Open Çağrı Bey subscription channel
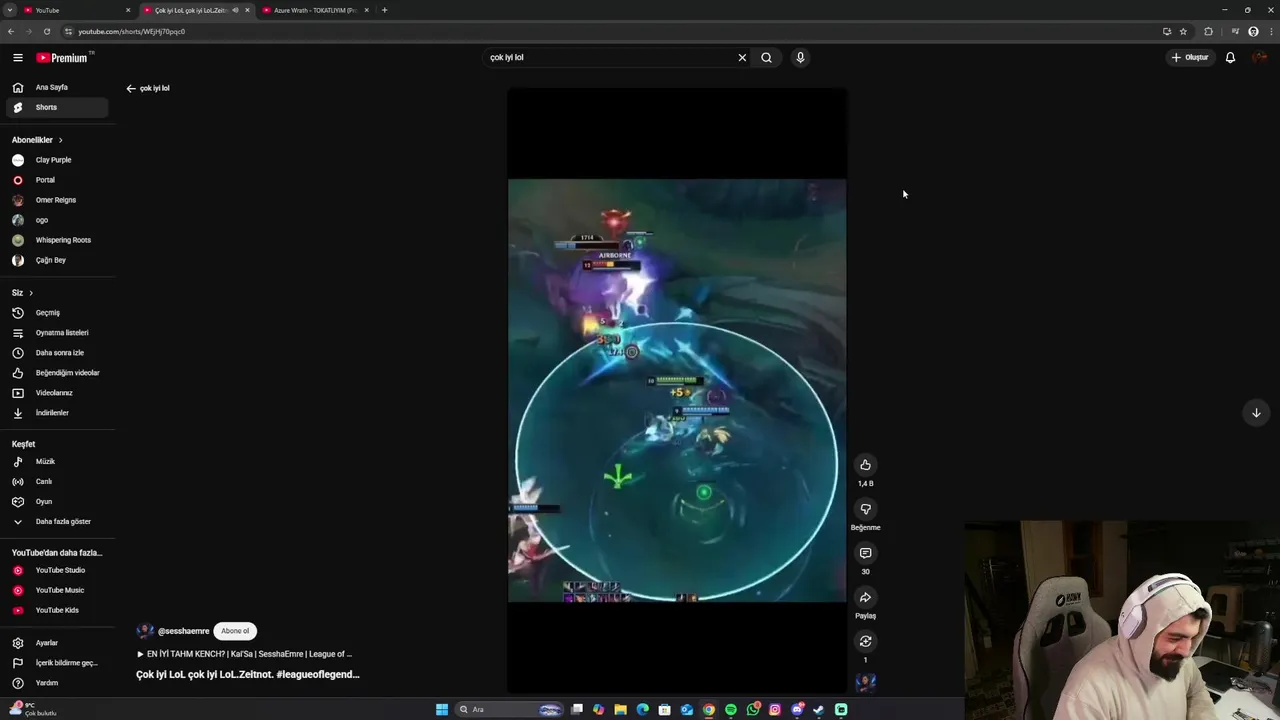The image size is (1280, 720). coord(57,260)
